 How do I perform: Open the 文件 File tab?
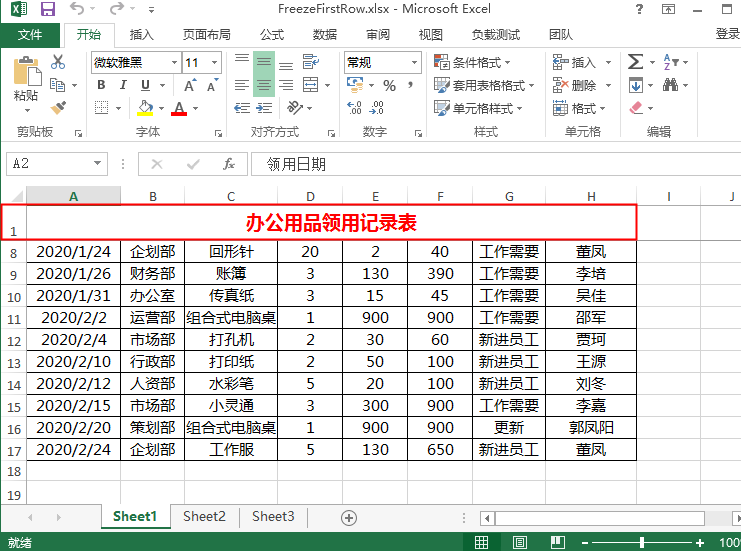30,34
